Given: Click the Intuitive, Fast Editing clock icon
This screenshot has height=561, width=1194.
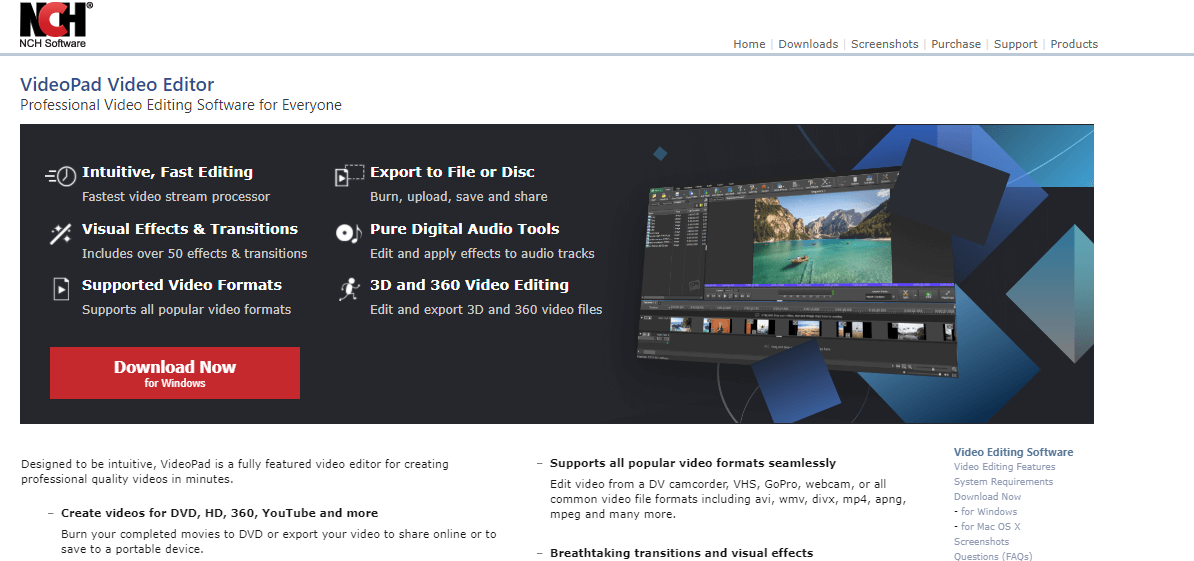Looking at the screenshot, I should pyautogui.click(x=61, y=176).
